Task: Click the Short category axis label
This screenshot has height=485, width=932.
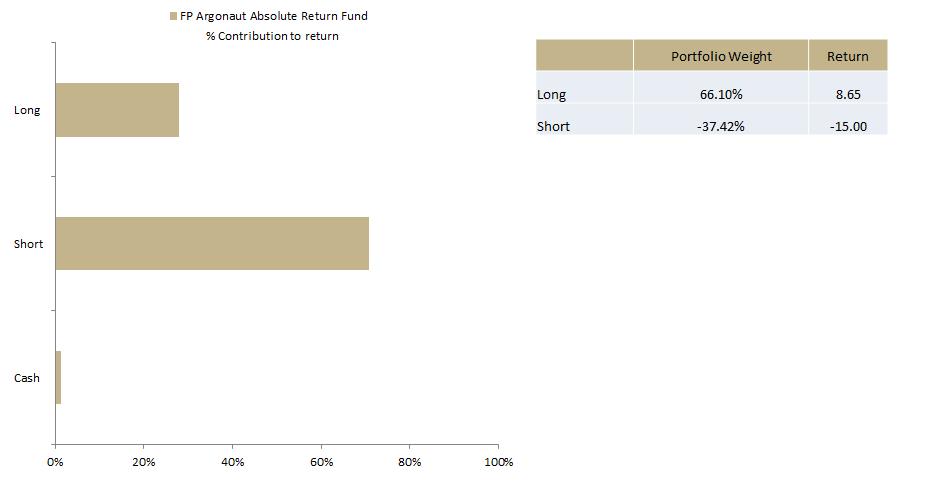Action: pyautogui.click(x=28, y=244)
